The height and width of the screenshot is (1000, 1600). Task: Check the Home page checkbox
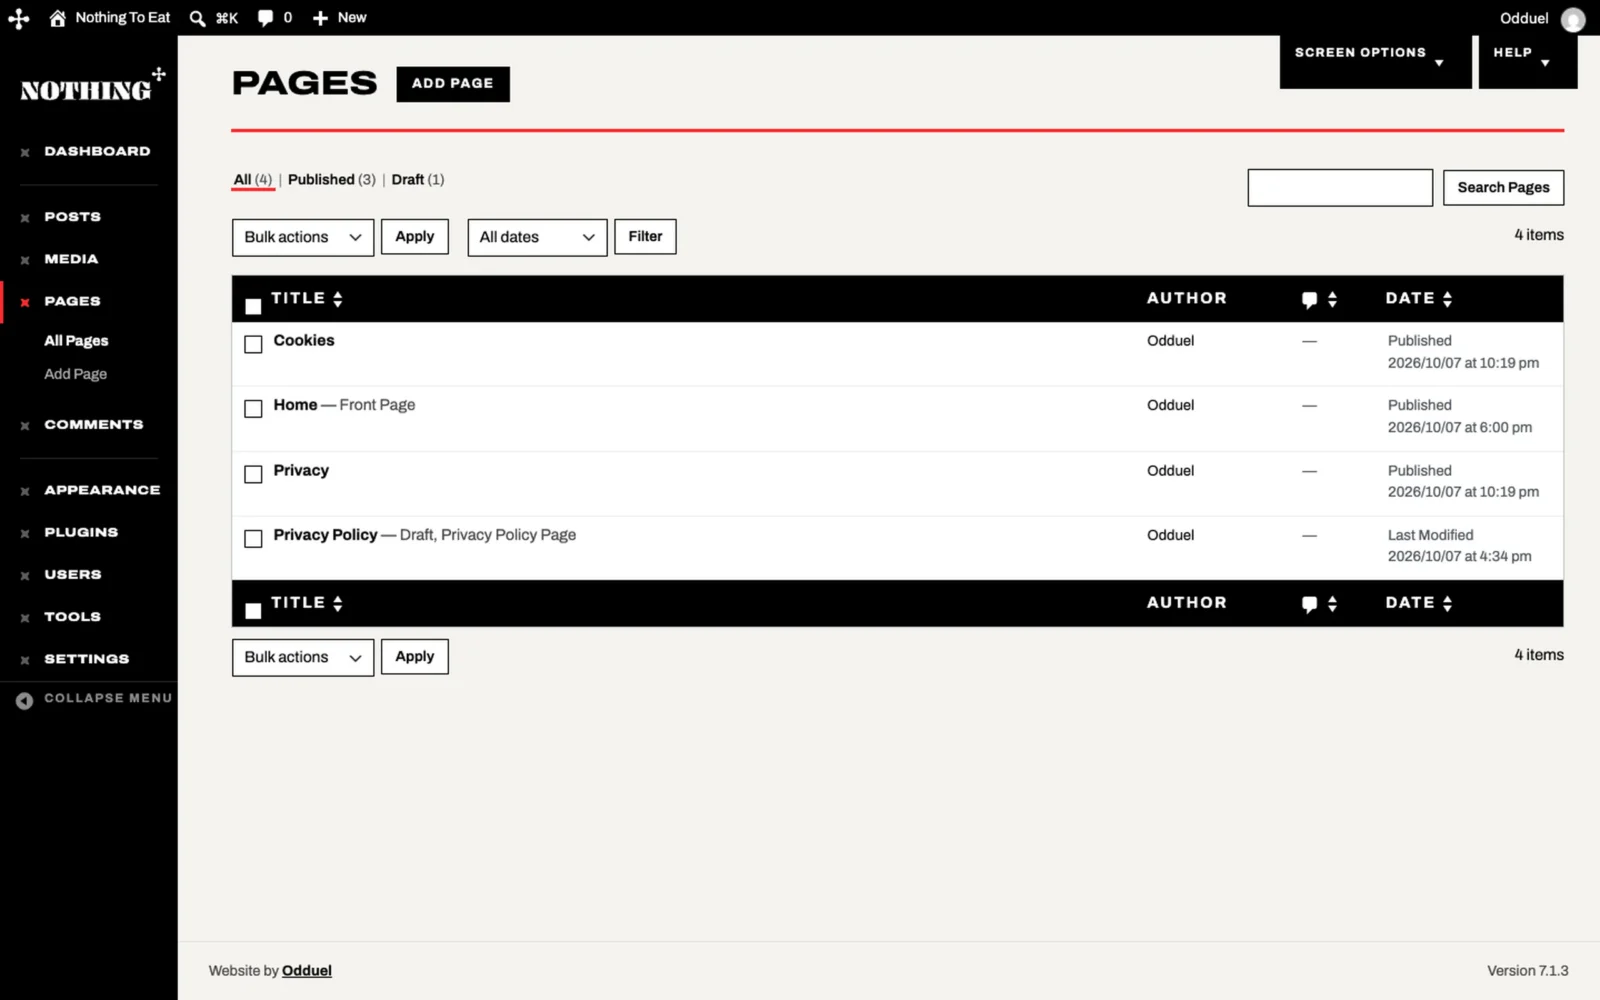coord(253,408)
